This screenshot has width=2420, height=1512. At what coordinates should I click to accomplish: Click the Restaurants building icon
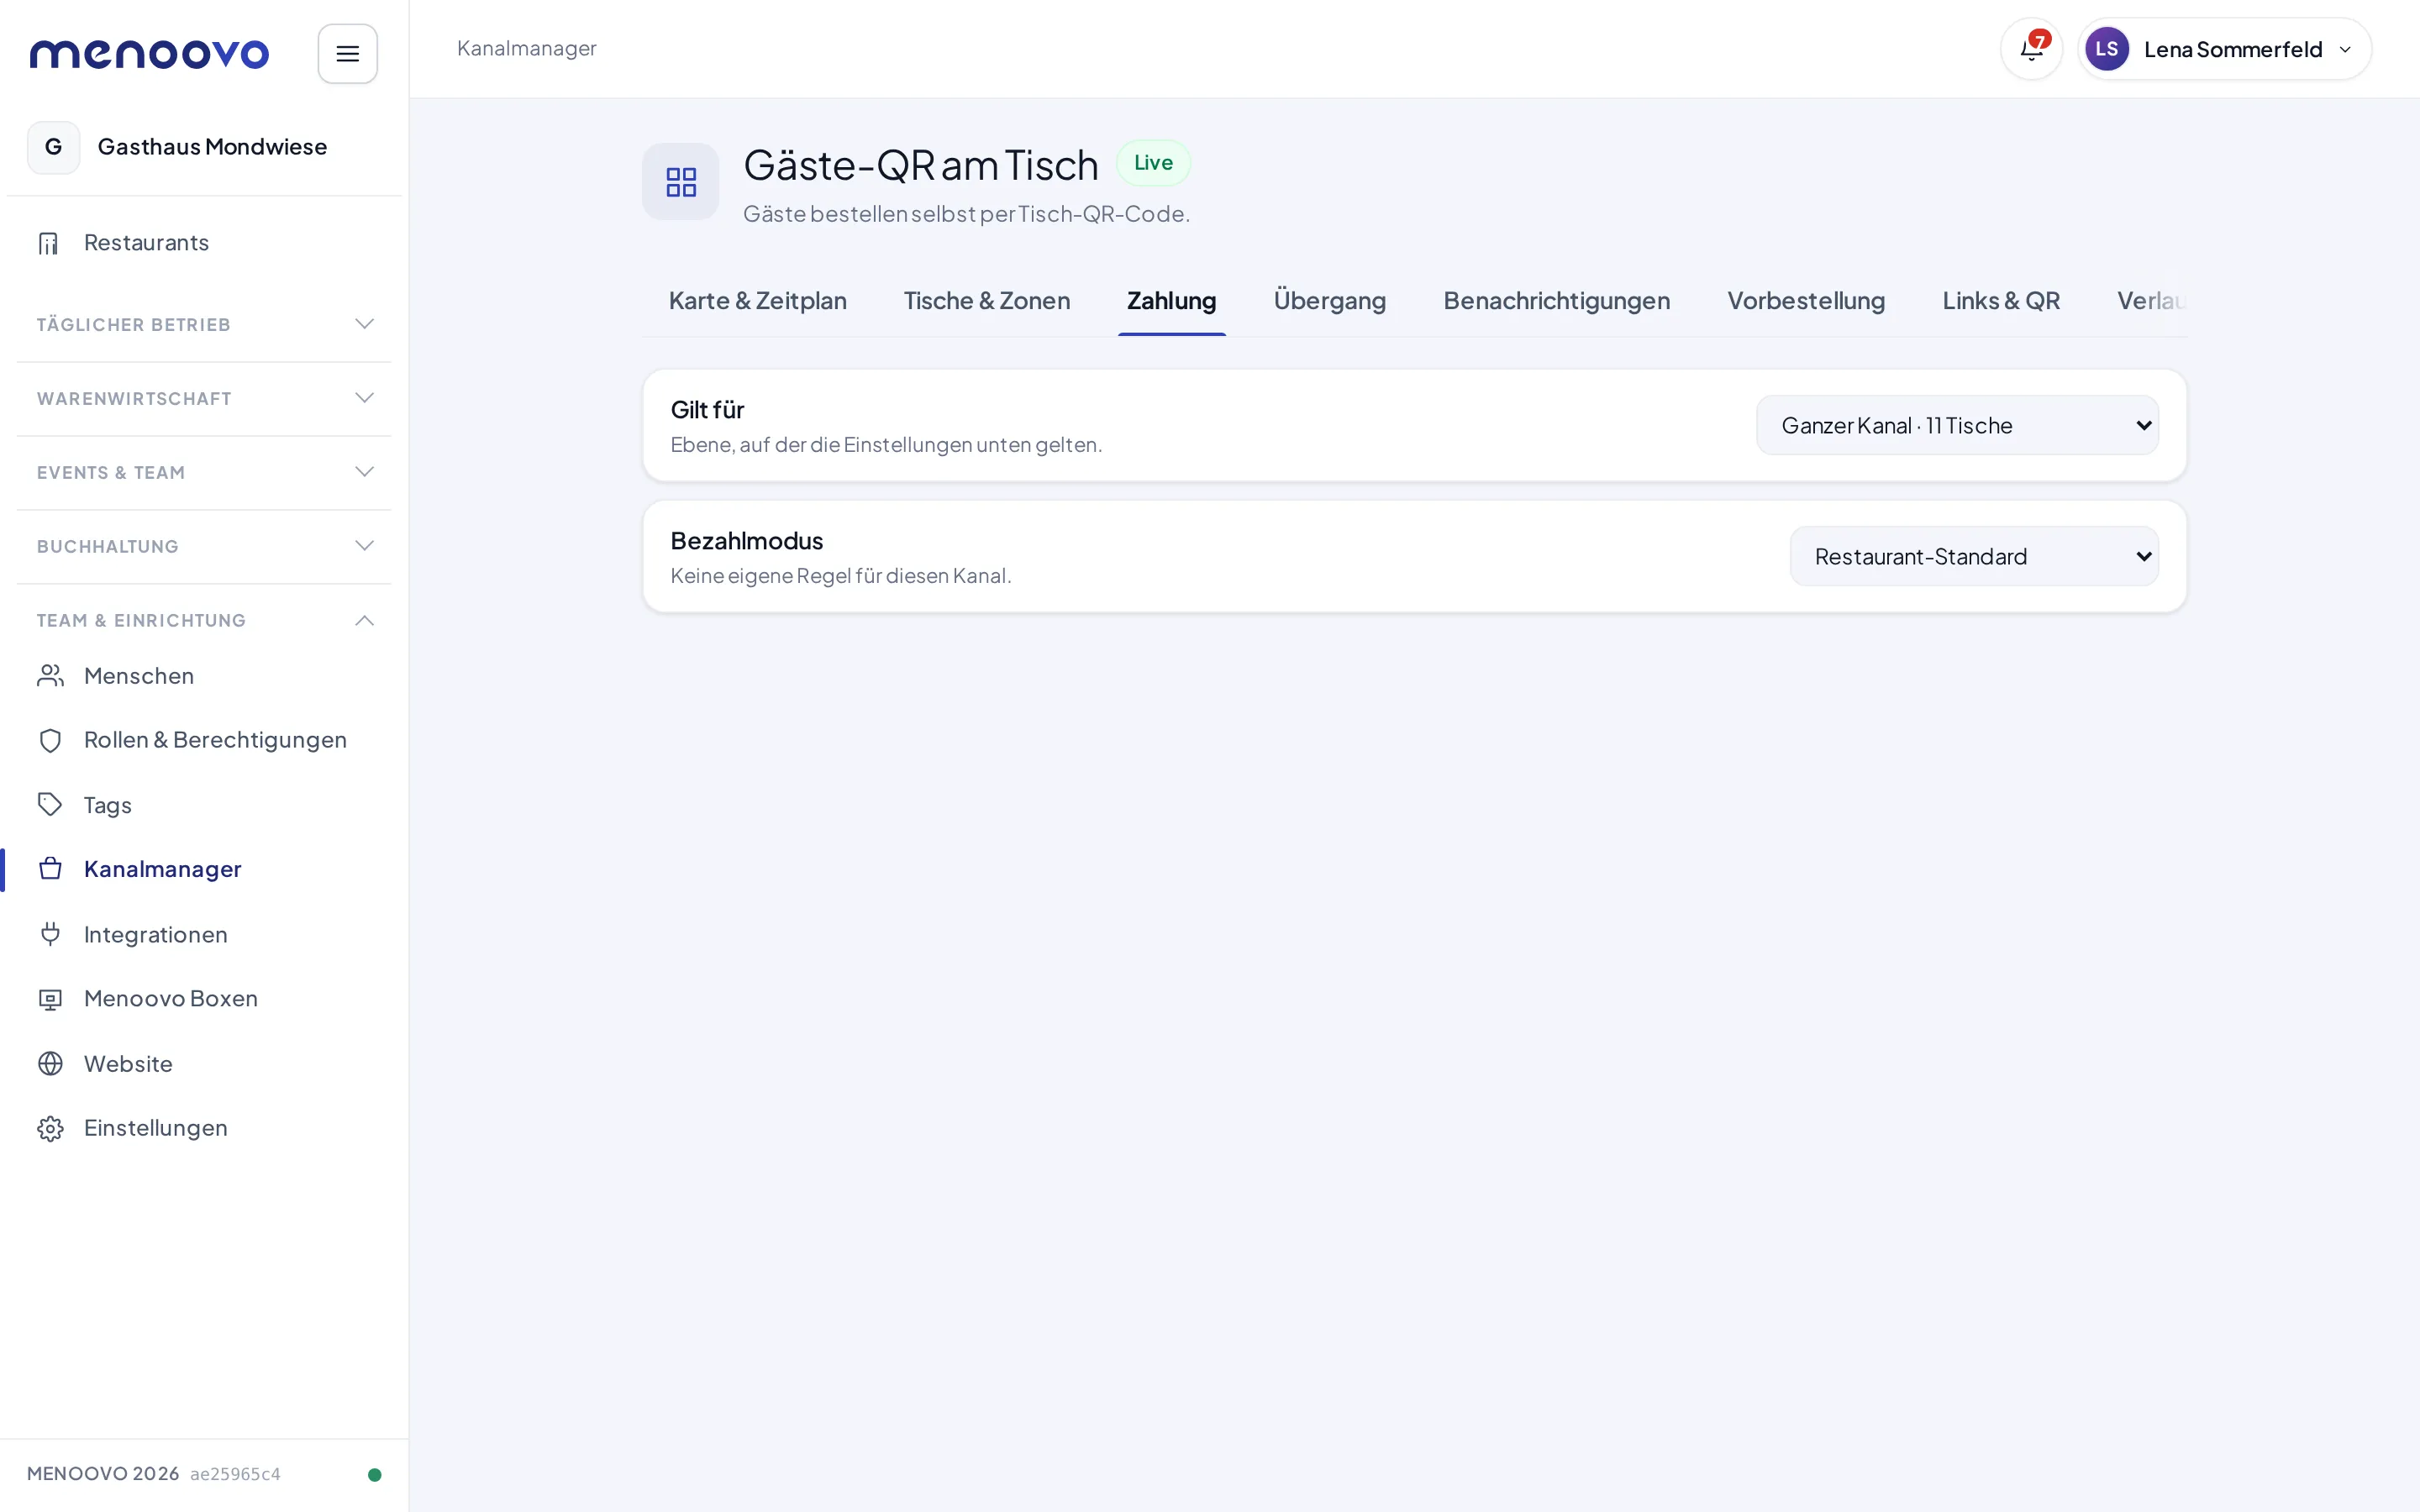(49, 243)
